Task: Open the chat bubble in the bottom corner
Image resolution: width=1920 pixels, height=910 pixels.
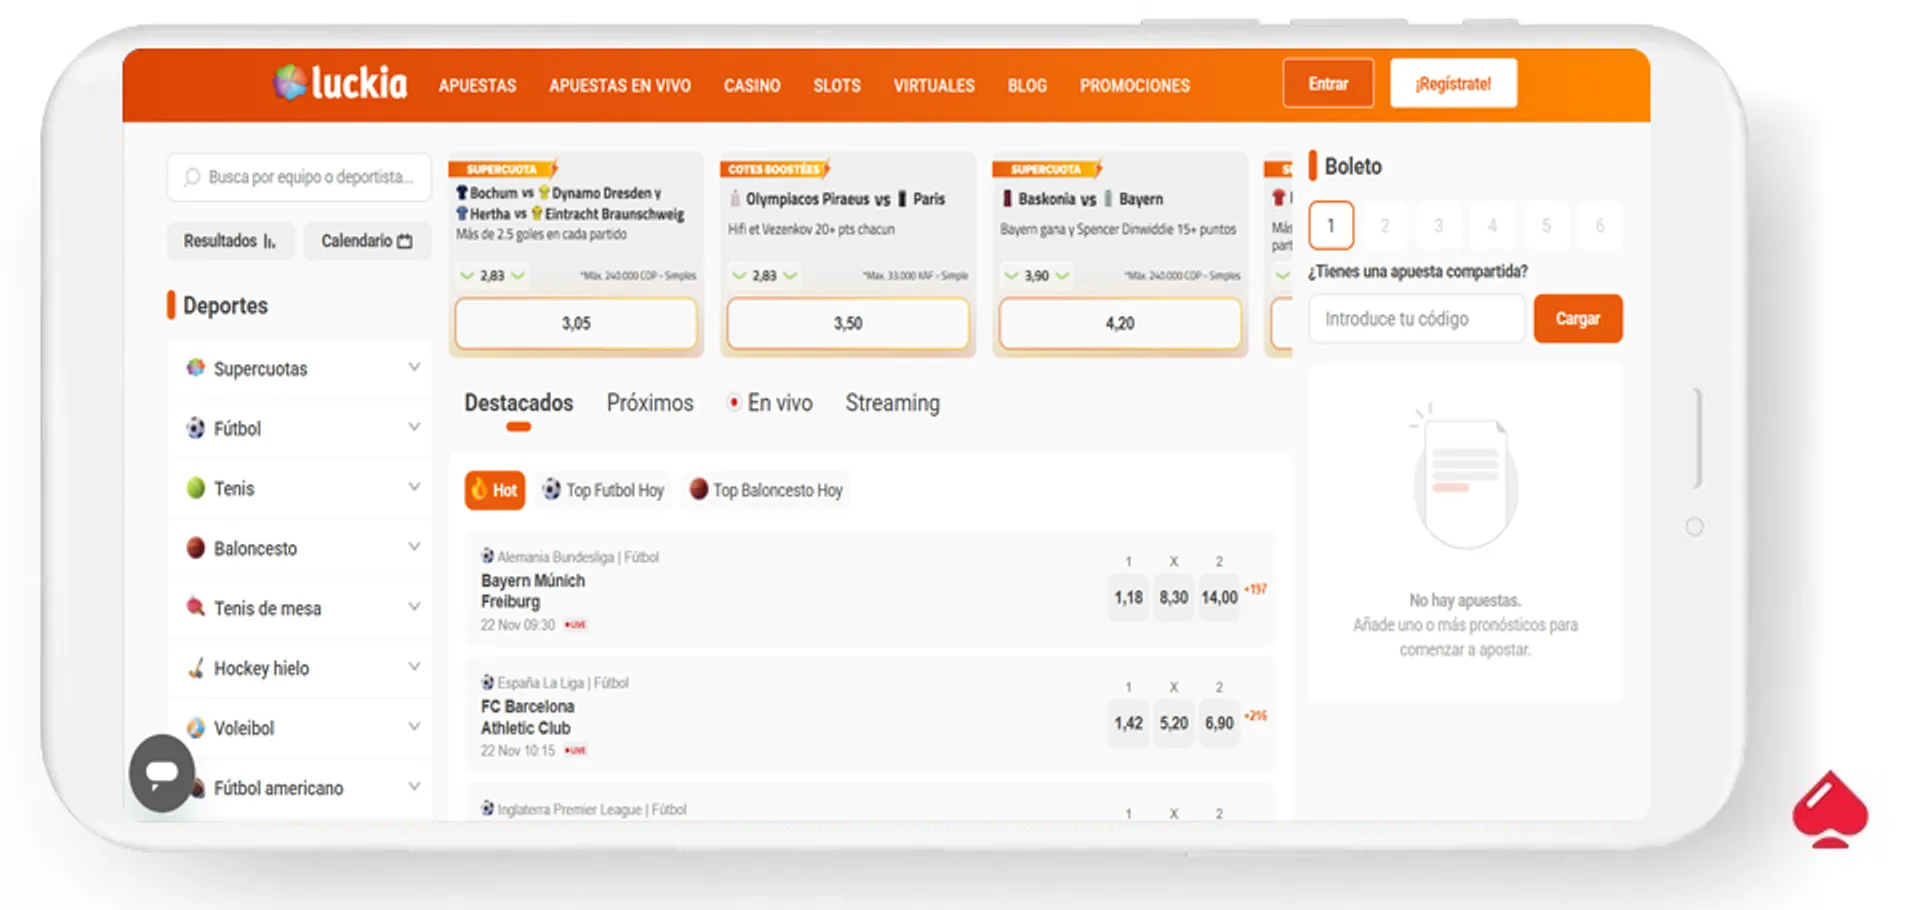Action: [x=161, y=771]
